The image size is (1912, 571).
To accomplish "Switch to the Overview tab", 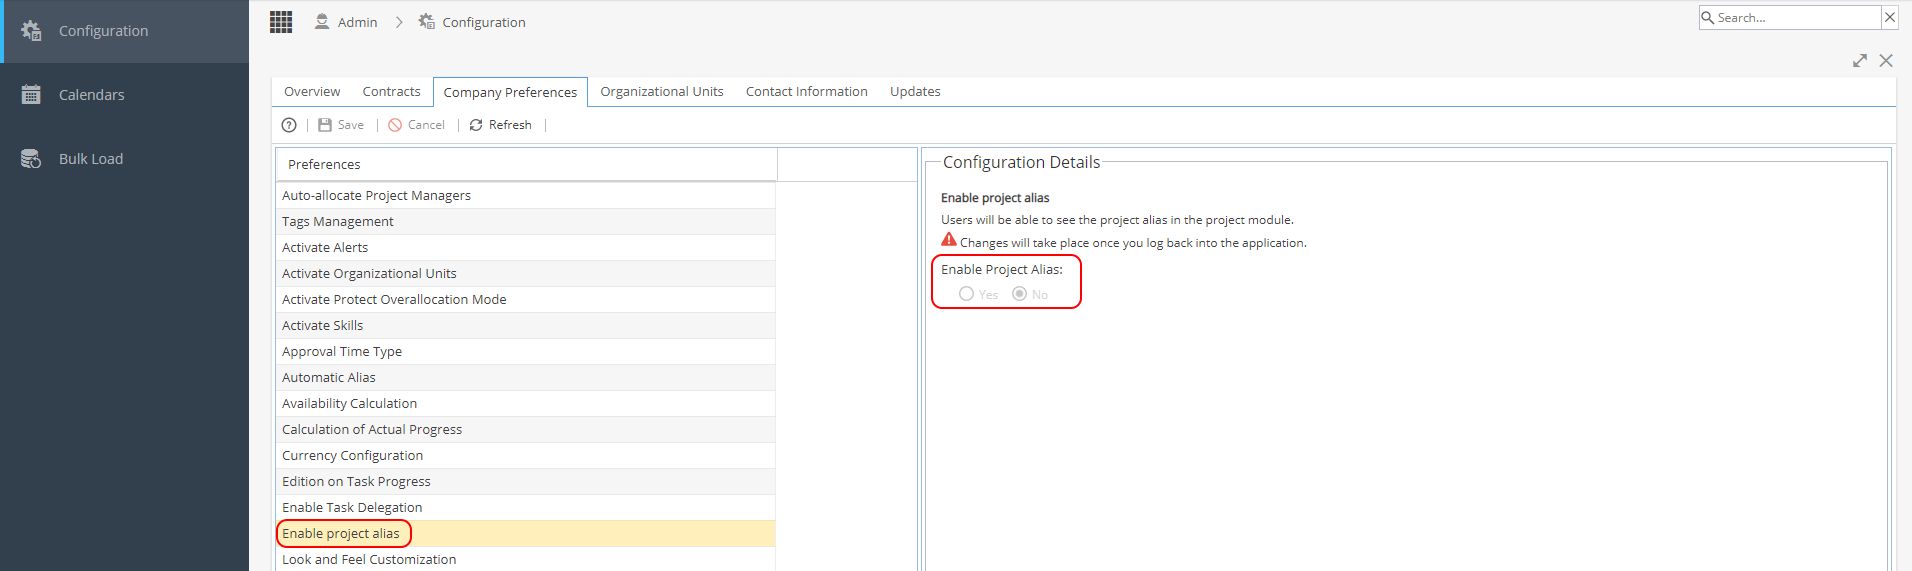I will coord(312,92).
